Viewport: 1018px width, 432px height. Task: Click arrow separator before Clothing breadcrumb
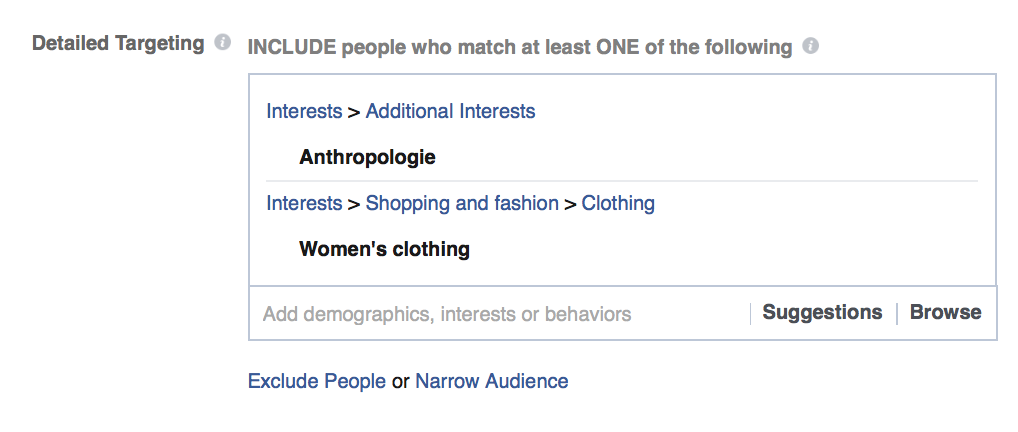570,204
